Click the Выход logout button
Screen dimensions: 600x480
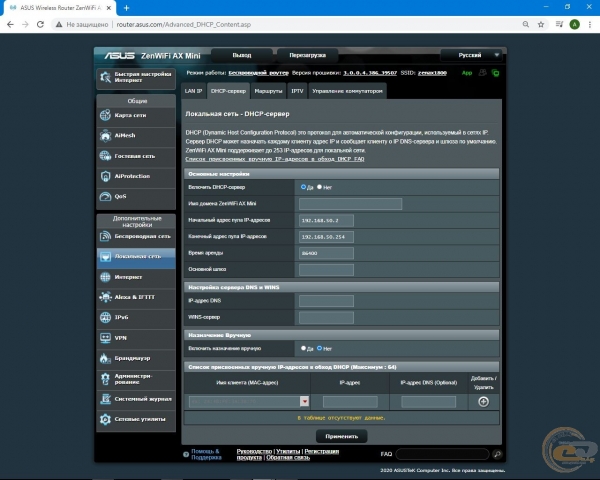click(x=242, y=55)
